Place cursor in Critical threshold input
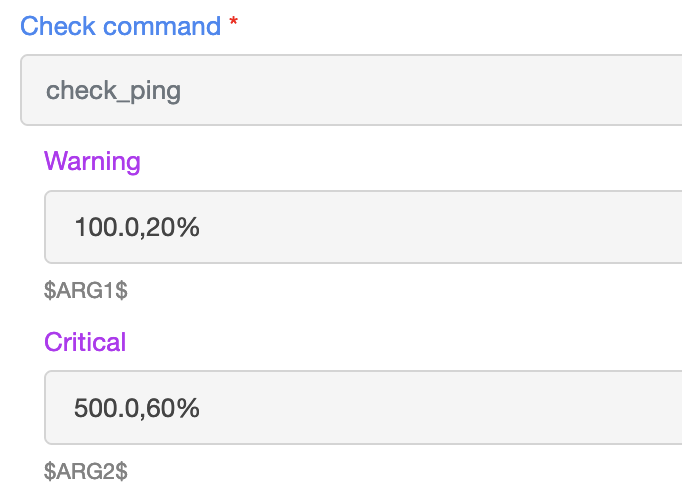This screenshot has width=682, height=498. 363,408
